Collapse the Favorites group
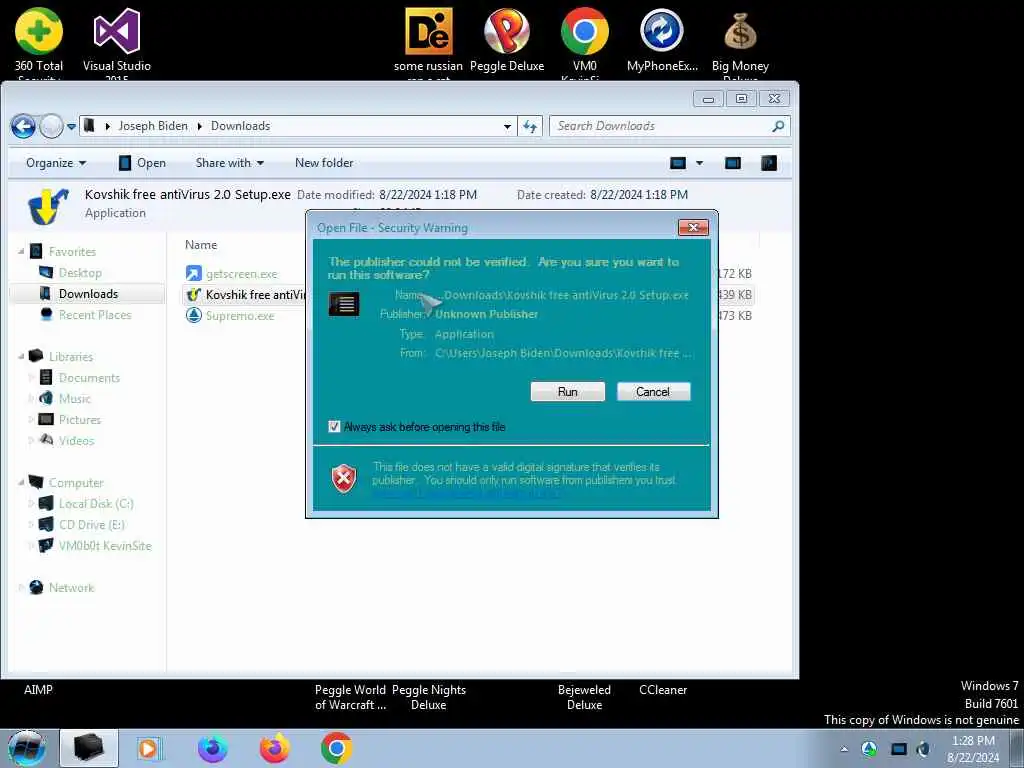Screen dimensions: 1024x768 (22, 251)
